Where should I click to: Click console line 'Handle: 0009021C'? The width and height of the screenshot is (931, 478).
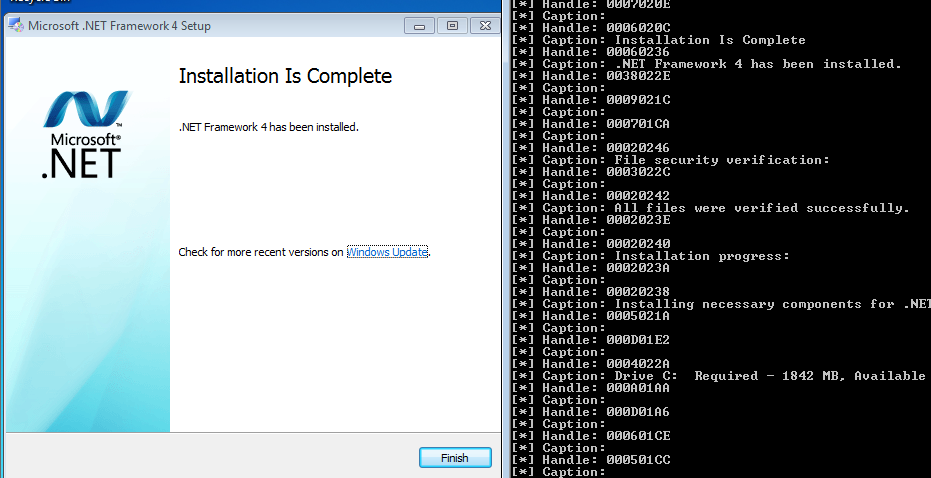tap(591, 100)
